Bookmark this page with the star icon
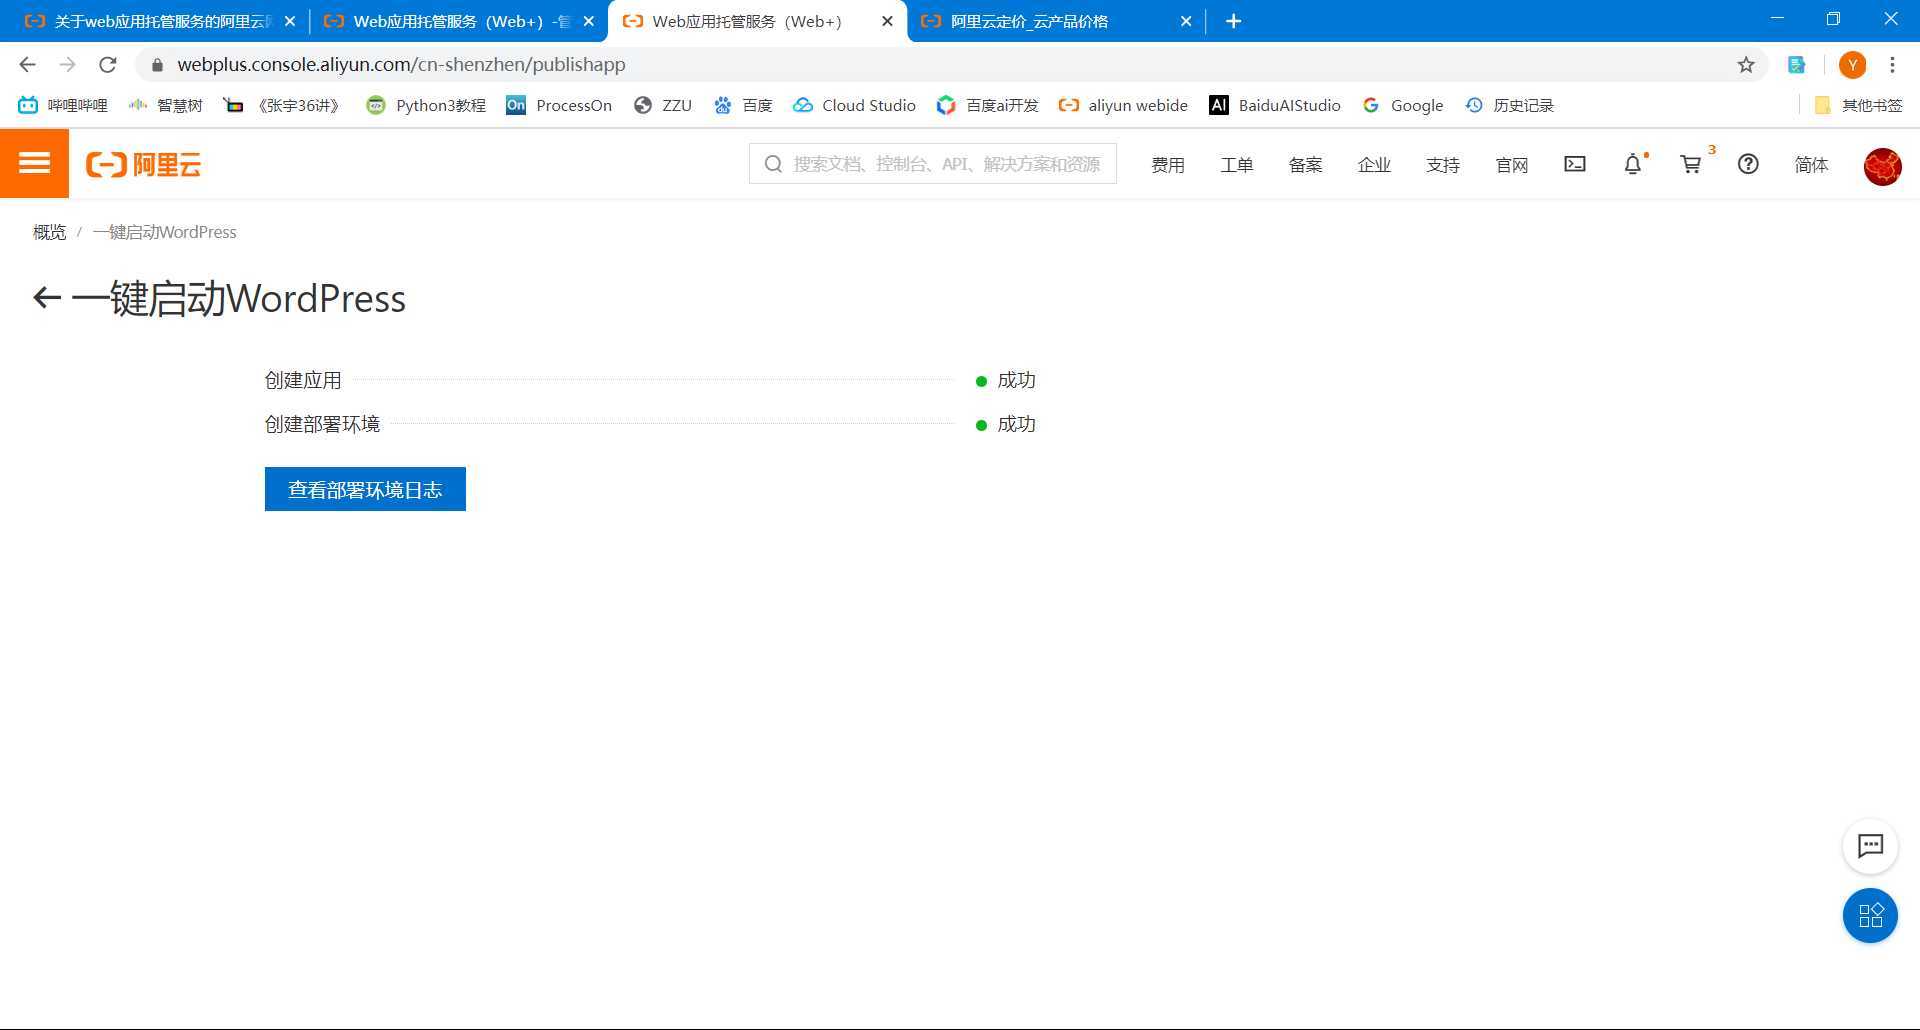Screen dimensions: 1920x1030 pyautogui.click(x=1746, y=65)
